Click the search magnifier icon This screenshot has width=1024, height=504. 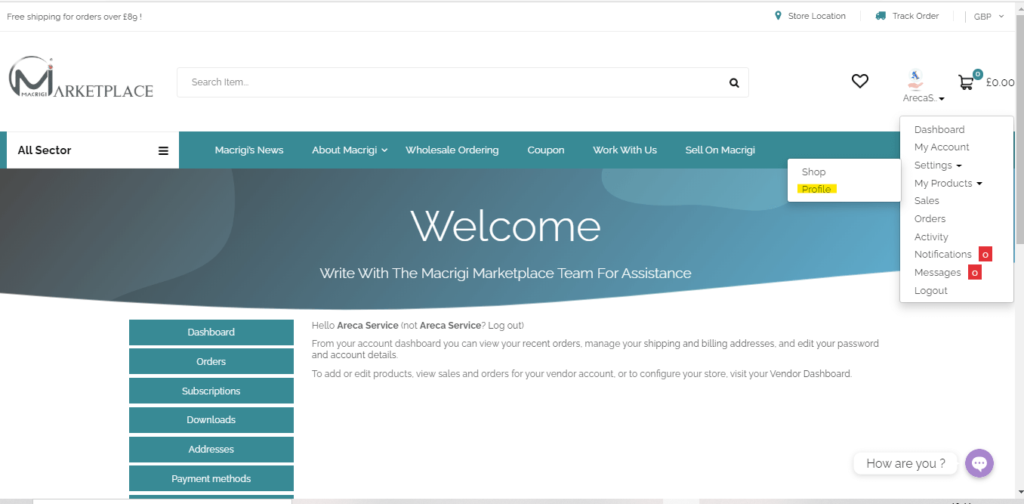click(x=734, y=83)
